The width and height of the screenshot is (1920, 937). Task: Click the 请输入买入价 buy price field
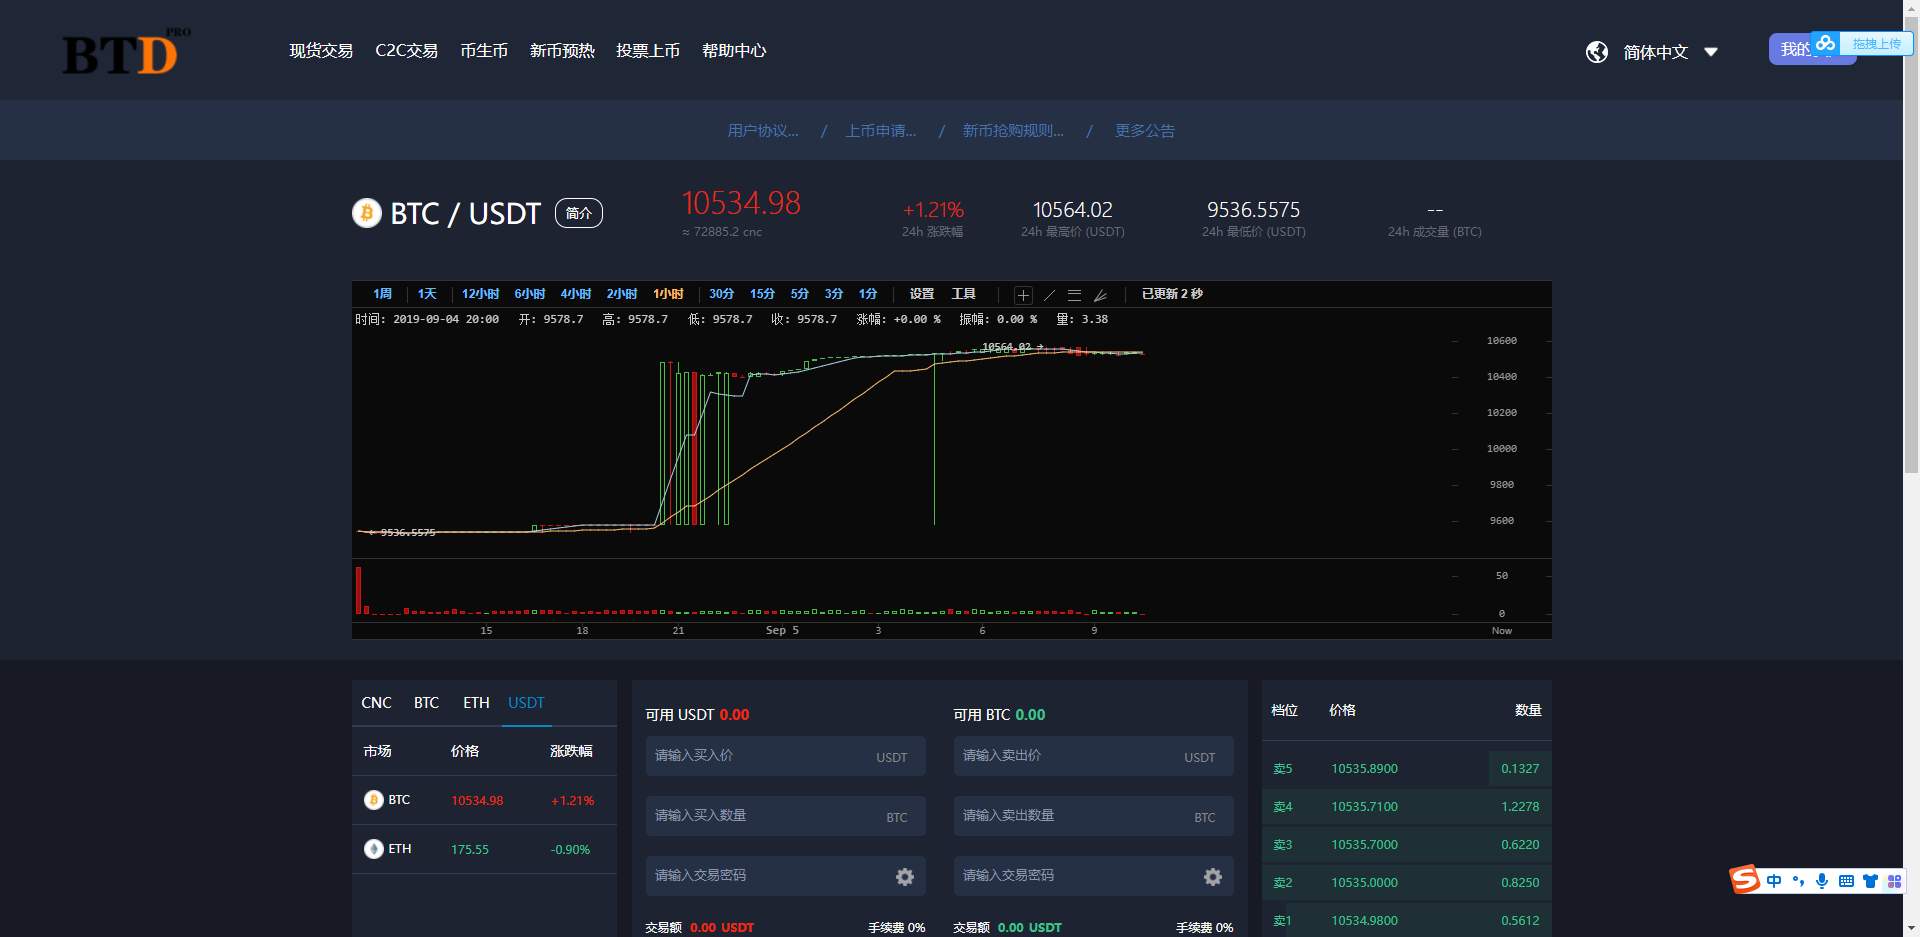tap(760, 756)
